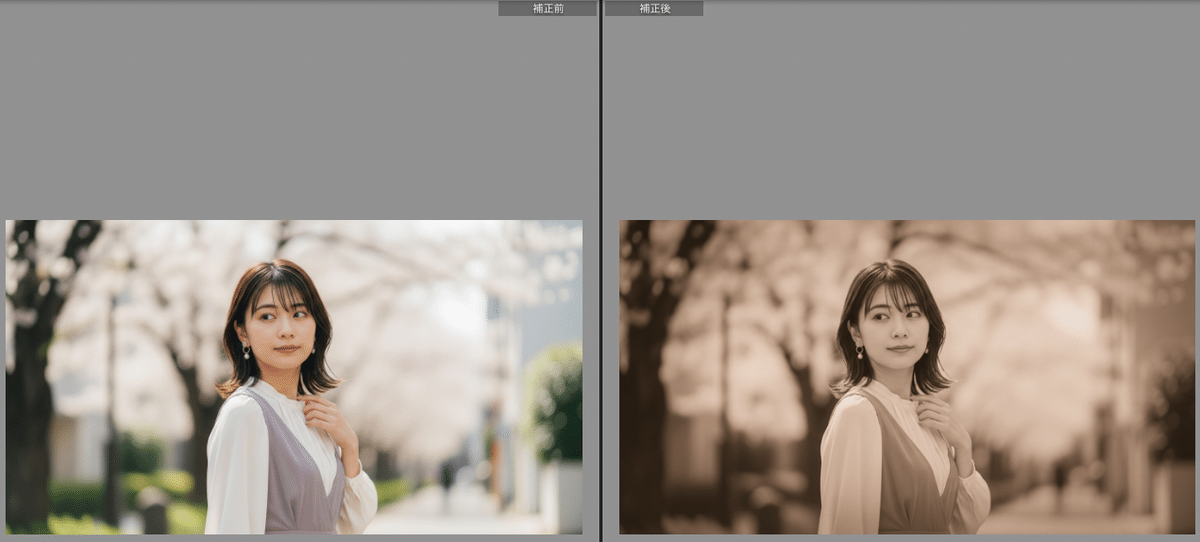
Task: Click the 補正前 (Before) label
Action: click(x=547, y=8)
